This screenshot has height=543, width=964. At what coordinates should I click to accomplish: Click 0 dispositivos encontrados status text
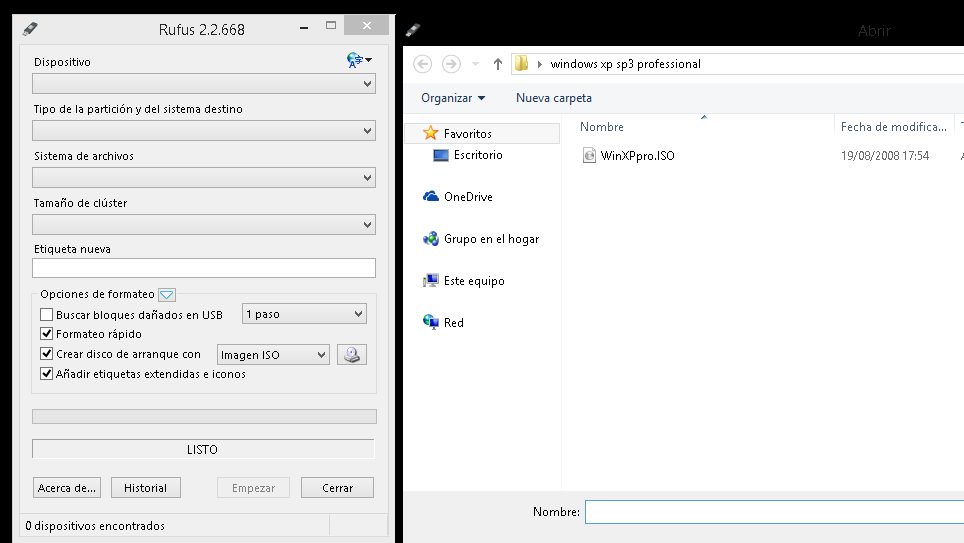point(95,526)
